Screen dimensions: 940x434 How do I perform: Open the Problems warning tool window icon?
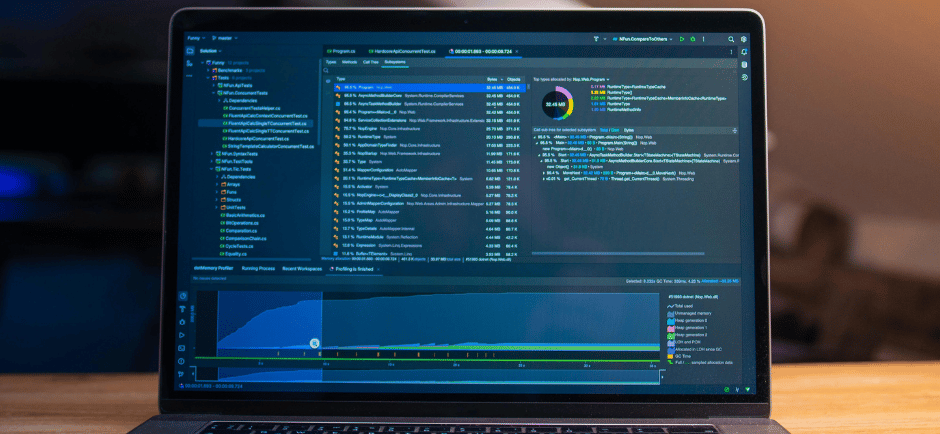(x=182, y=361)
